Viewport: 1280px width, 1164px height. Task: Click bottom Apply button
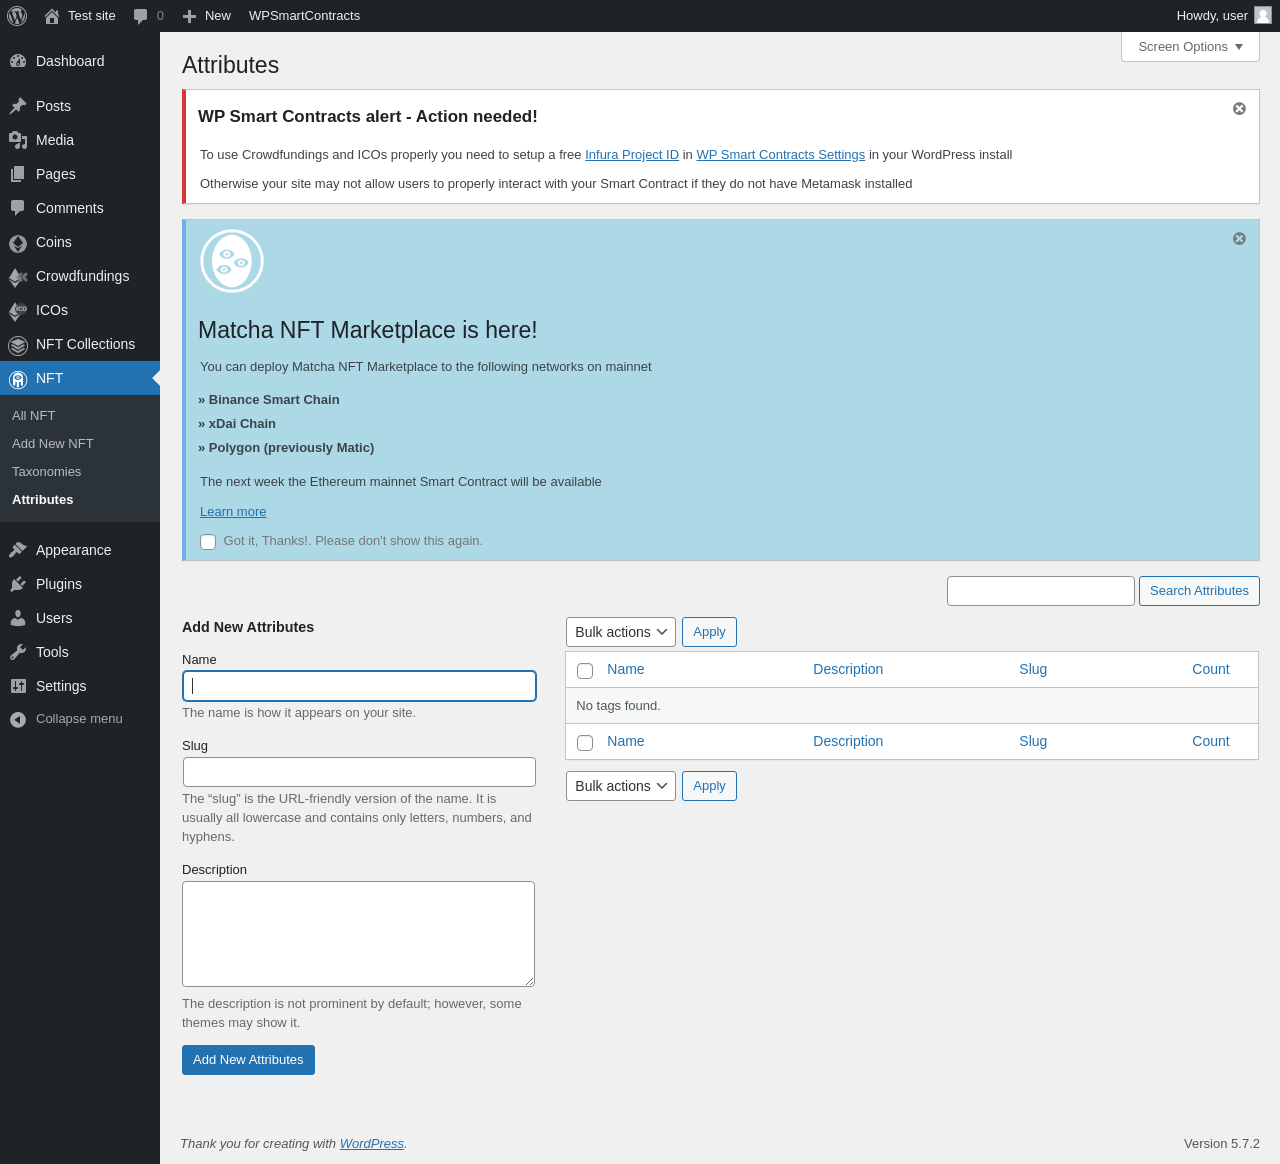point(709,786)
